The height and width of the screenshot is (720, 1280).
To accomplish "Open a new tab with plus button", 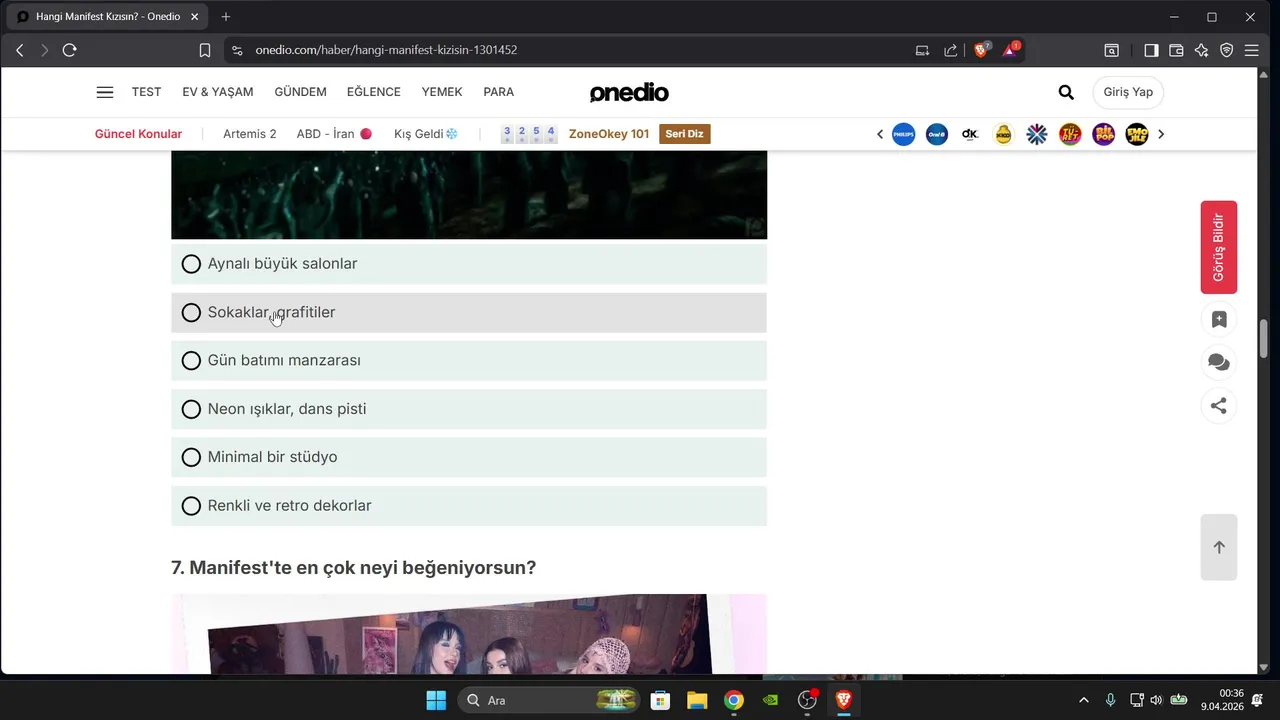I will 226,17.
